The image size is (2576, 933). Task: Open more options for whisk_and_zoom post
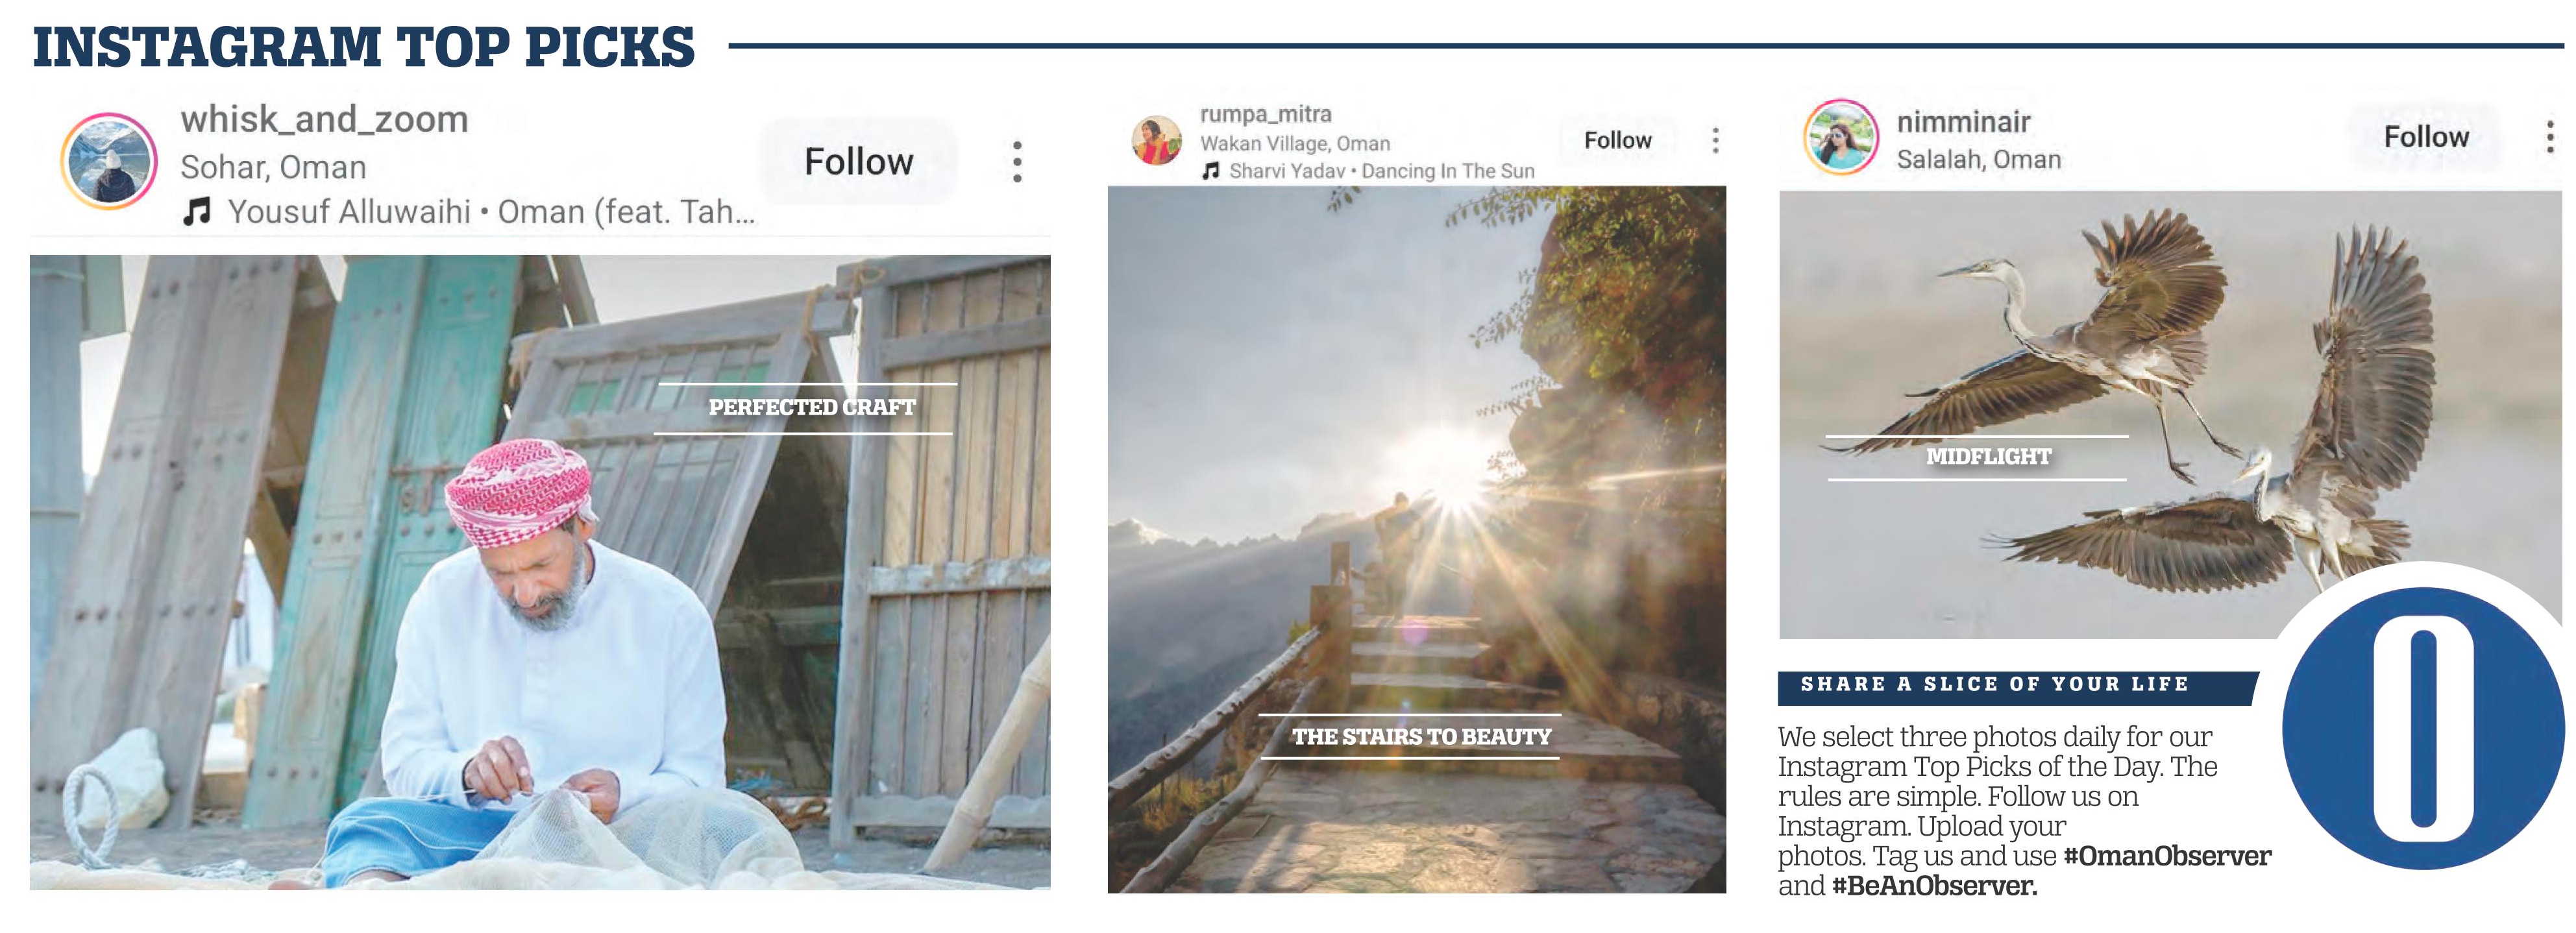pos(1017,162)
